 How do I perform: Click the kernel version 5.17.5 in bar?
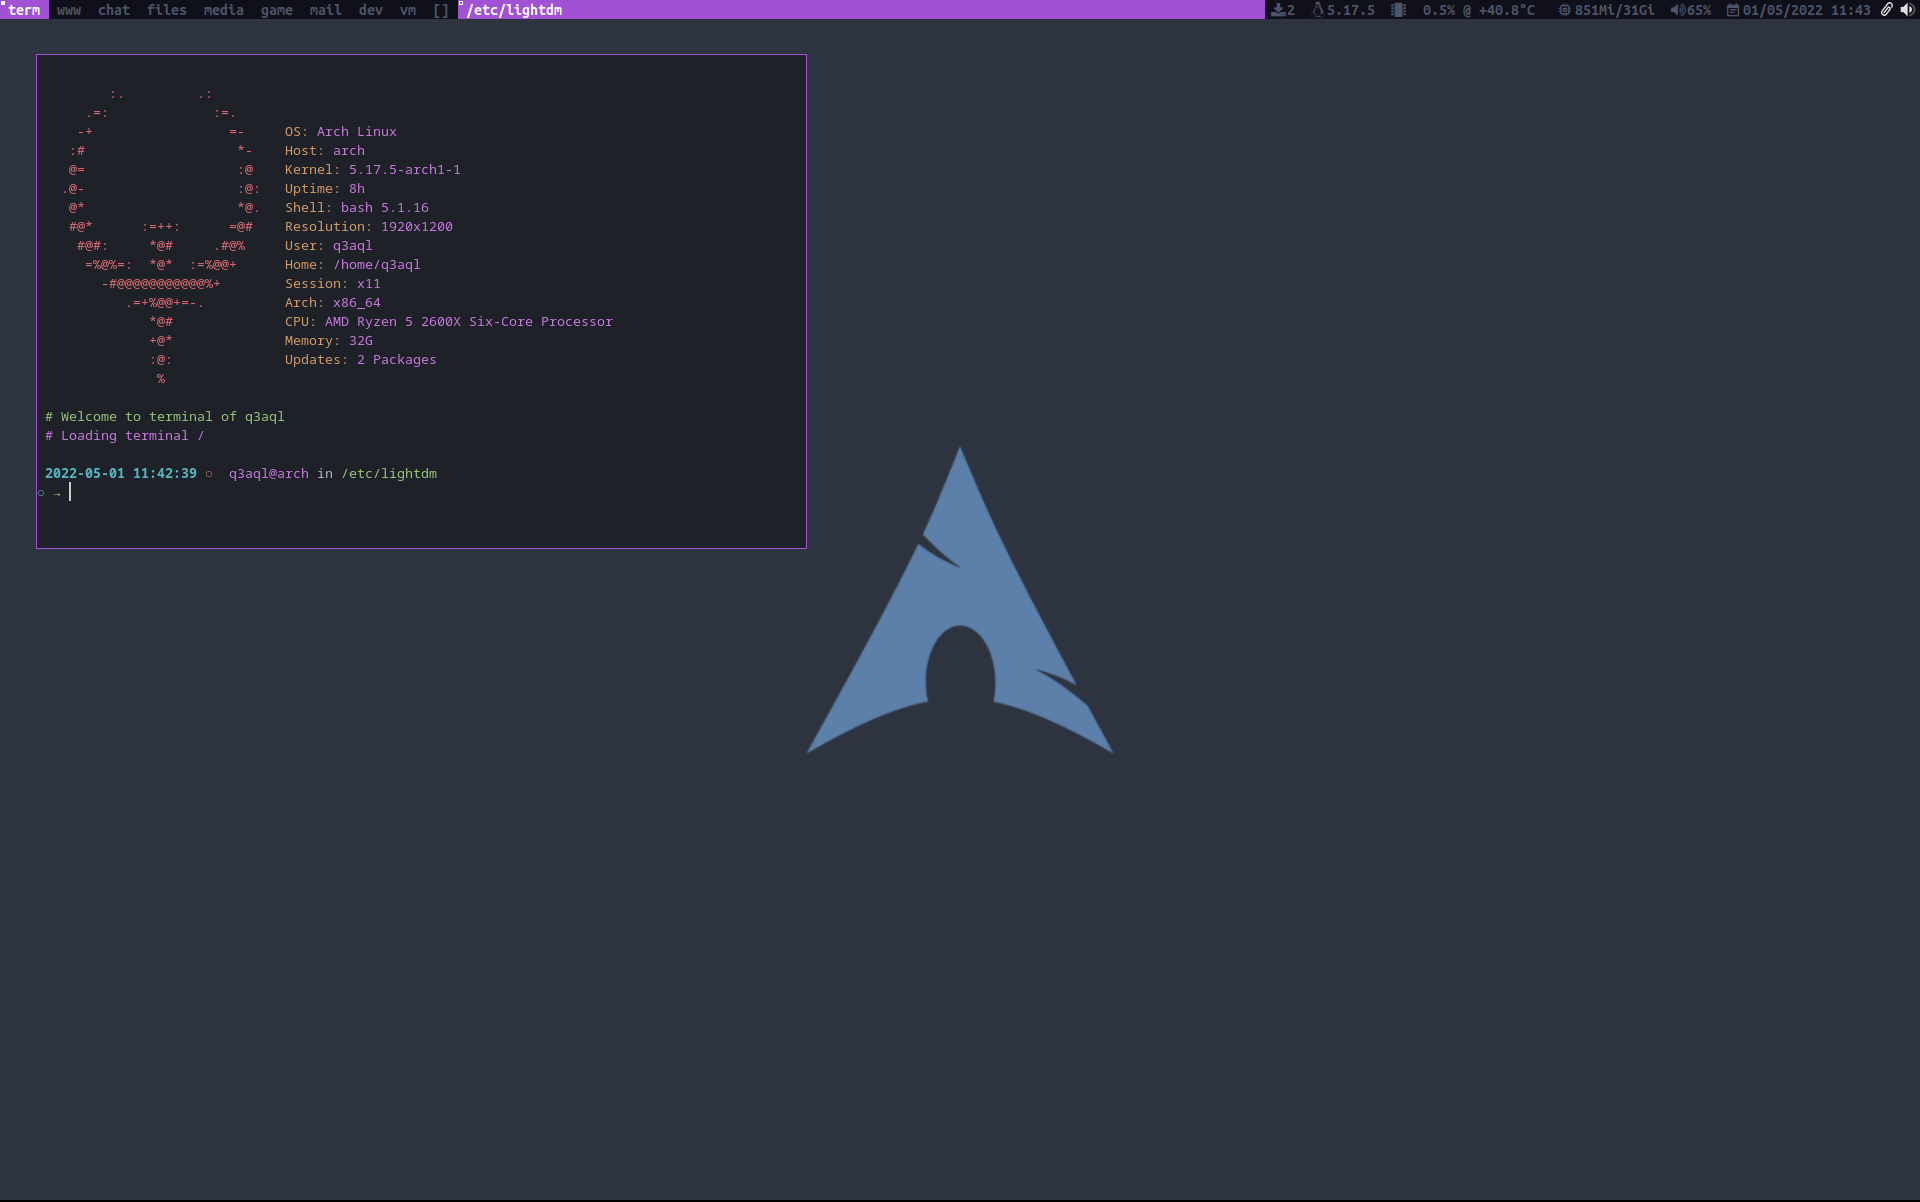tap(1351, 10)
